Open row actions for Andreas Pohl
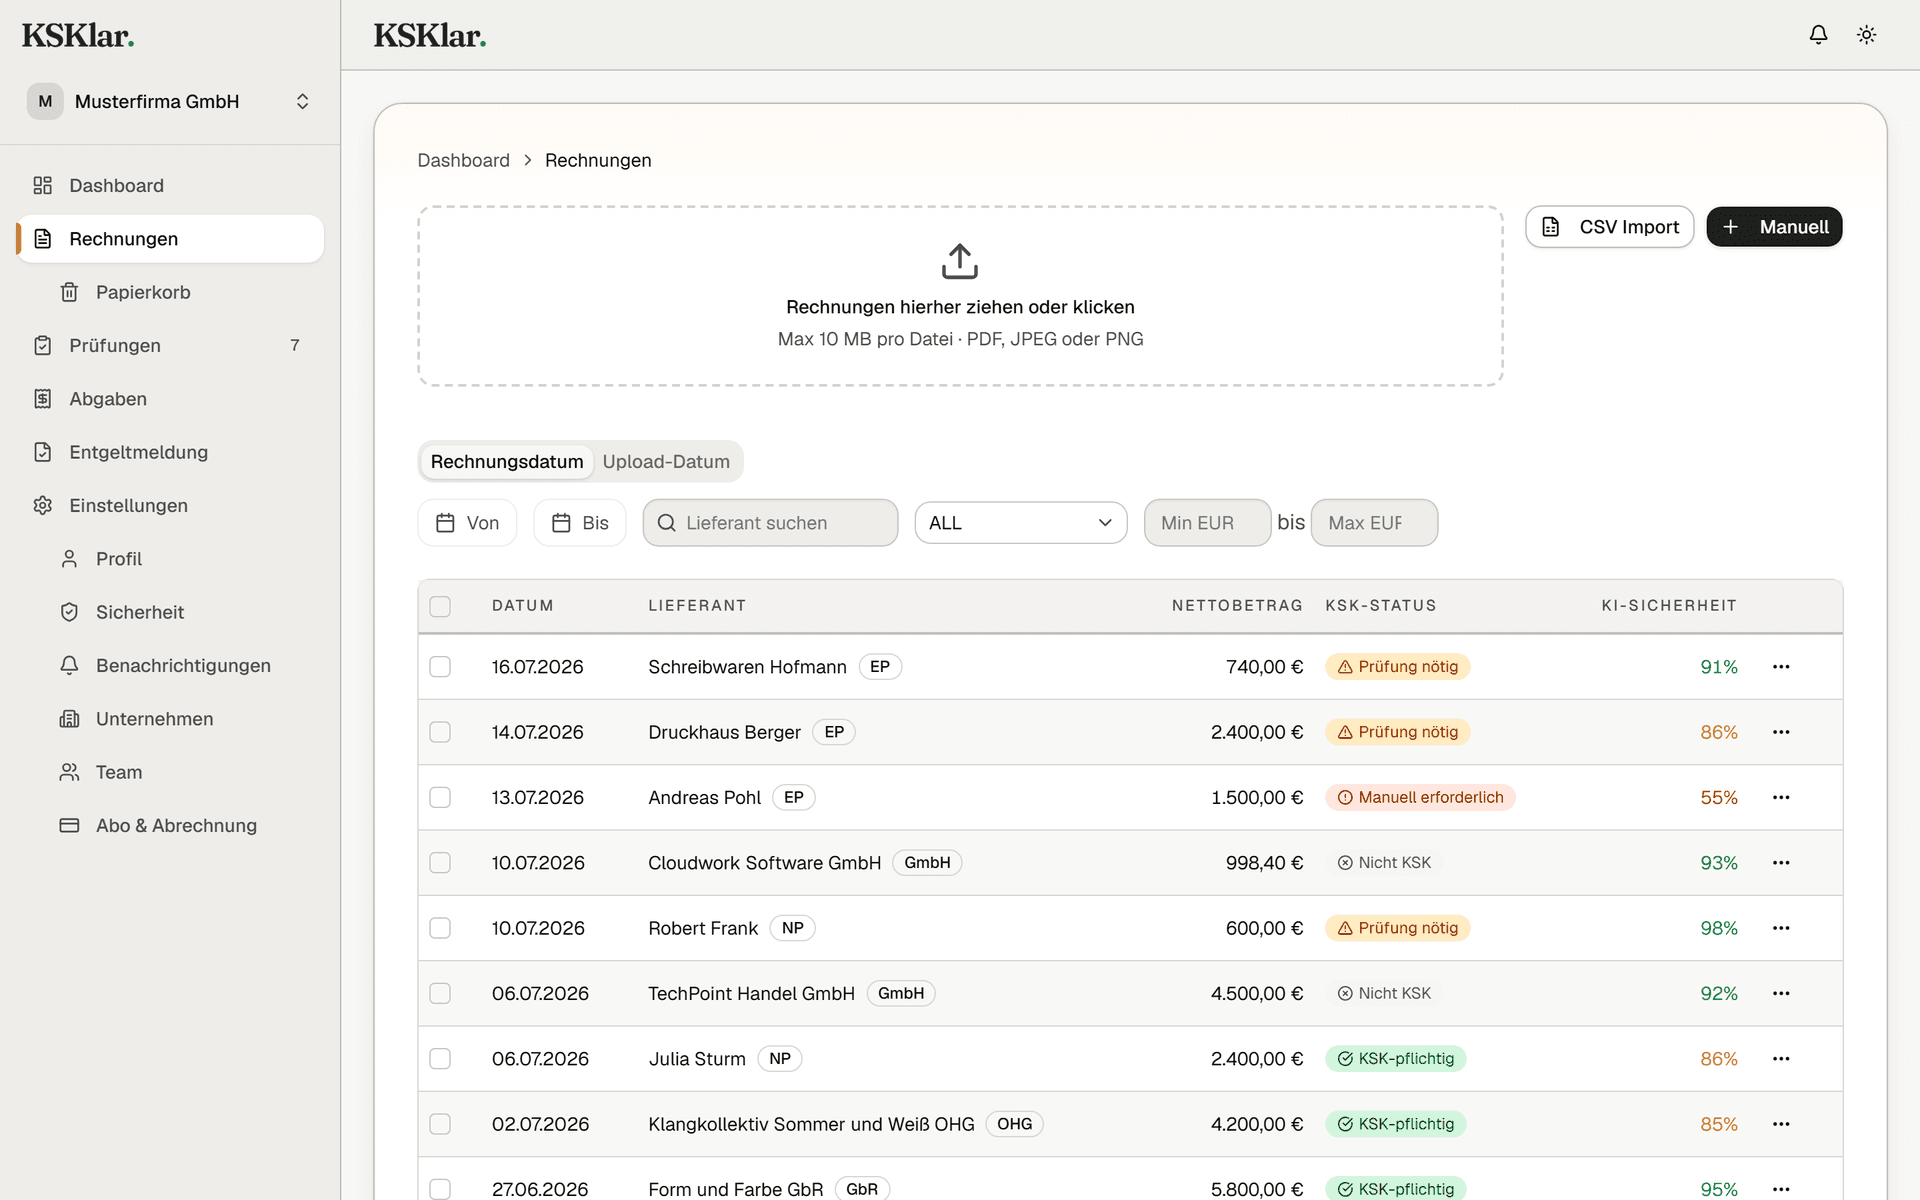The height and width of the screenshot is (1200, 1920). pos(1781,797)
